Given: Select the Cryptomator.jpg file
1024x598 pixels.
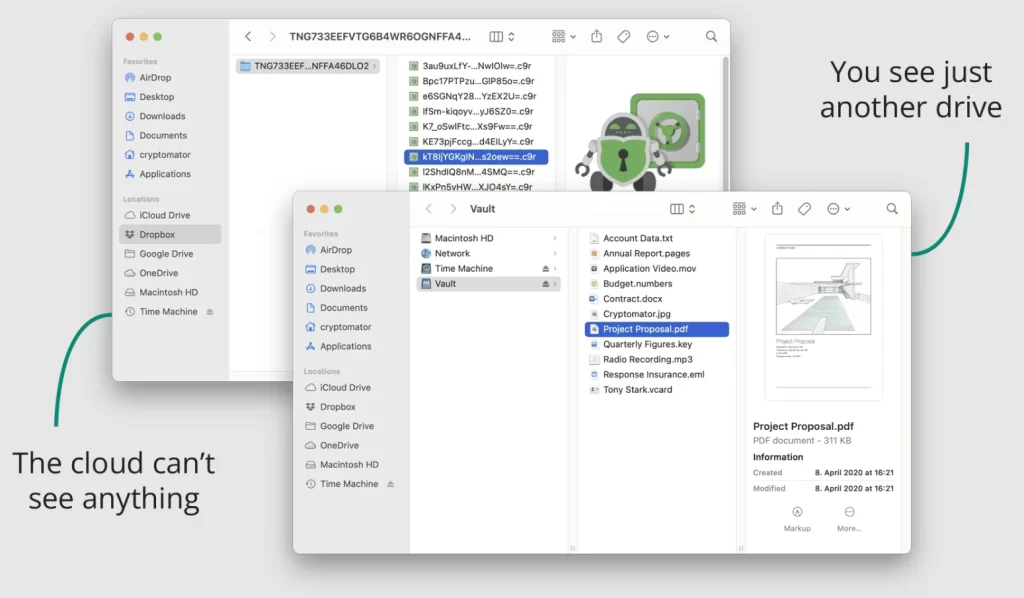Looking at the screenshot, I should (x=638, y=313).
